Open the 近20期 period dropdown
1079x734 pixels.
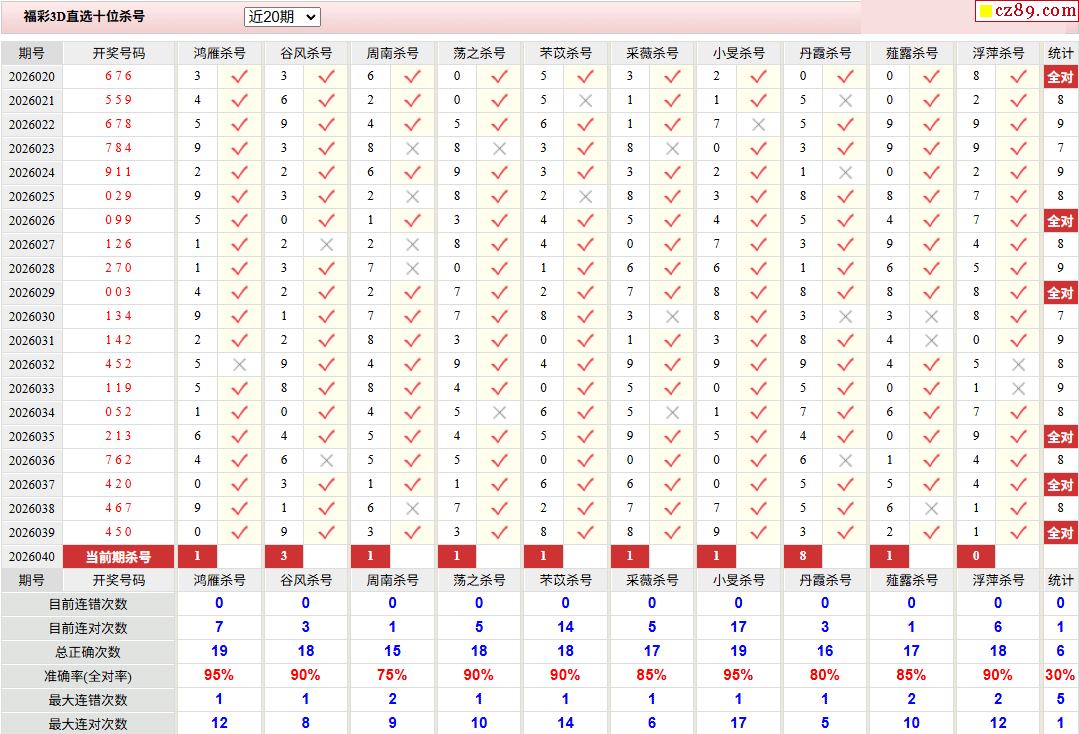tap(282, 17)
